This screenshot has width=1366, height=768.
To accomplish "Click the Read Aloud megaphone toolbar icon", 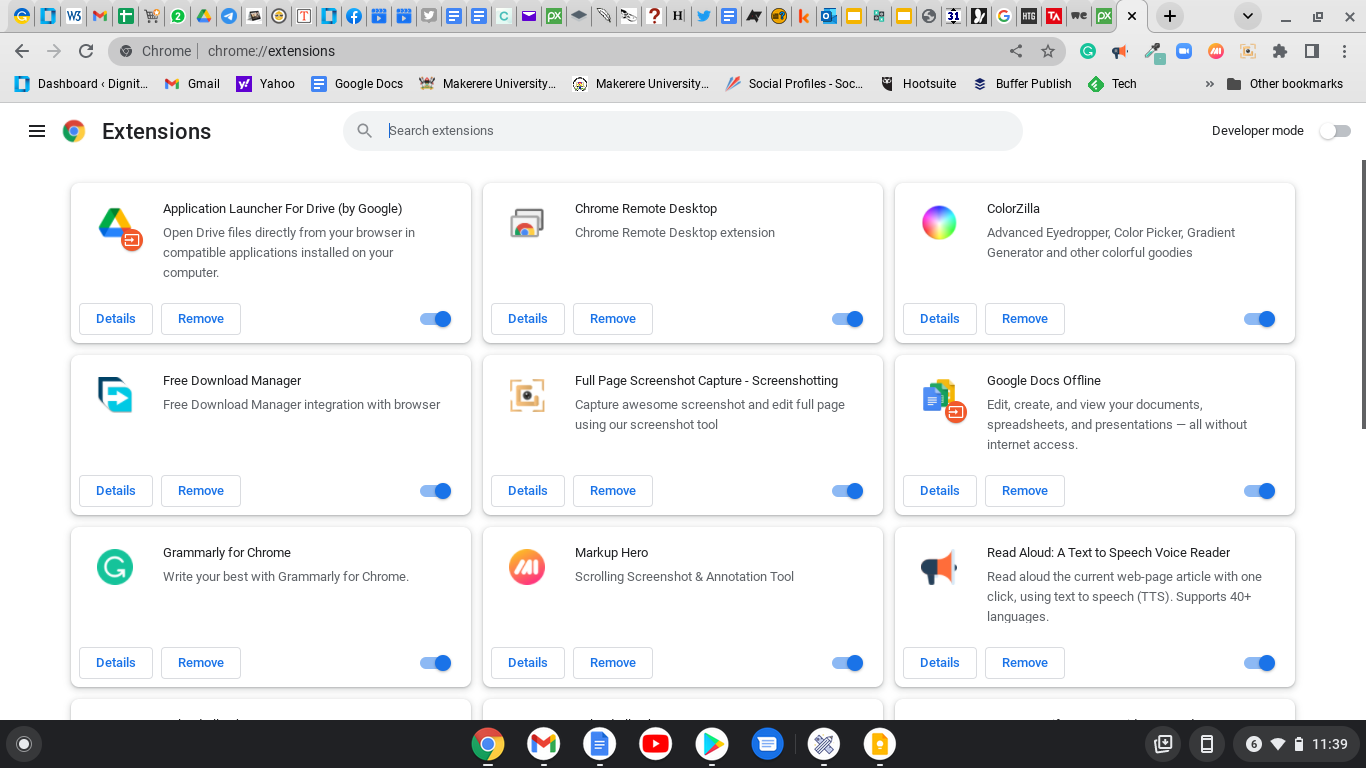I will (x=1120, y=51).
